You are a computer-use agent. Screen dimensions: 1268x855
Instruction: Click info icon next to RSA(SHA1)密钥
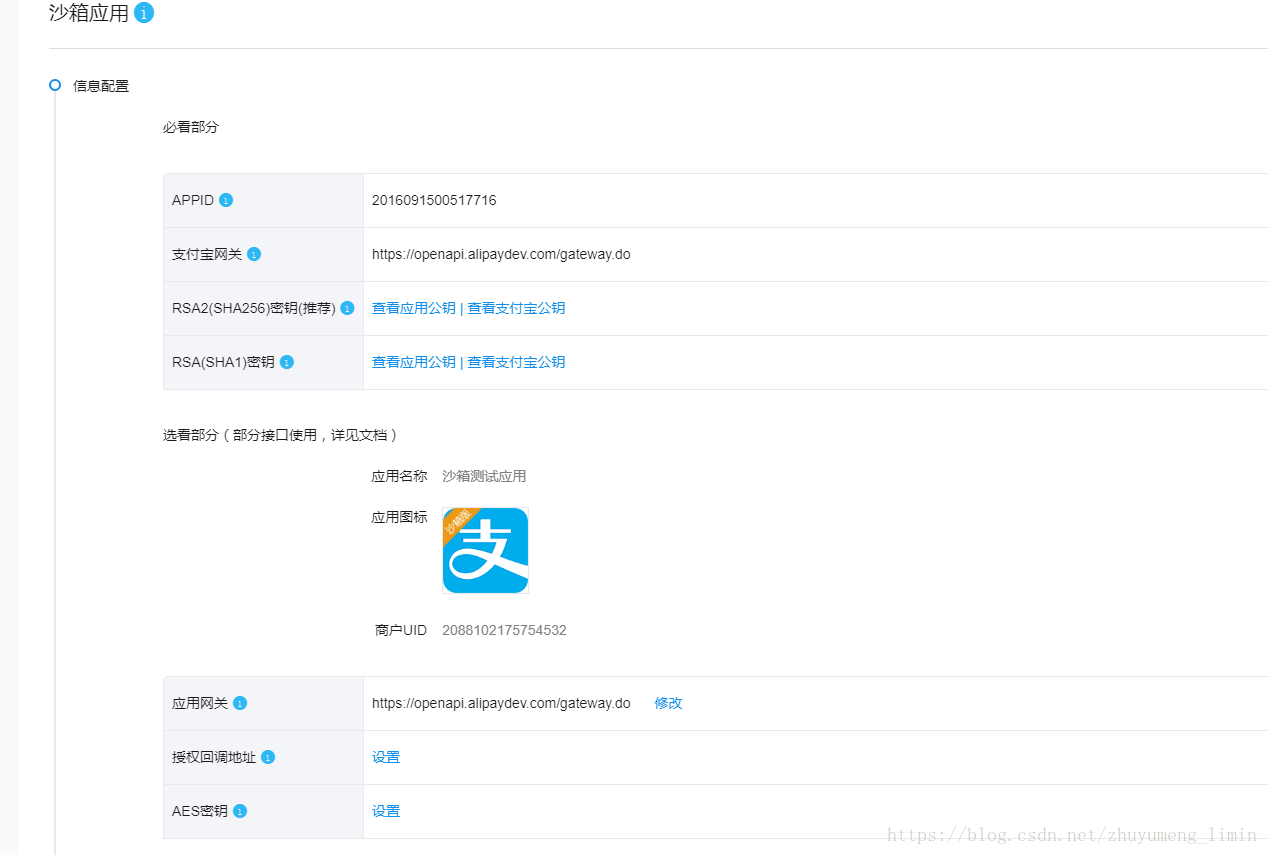(x=287, y=362)
